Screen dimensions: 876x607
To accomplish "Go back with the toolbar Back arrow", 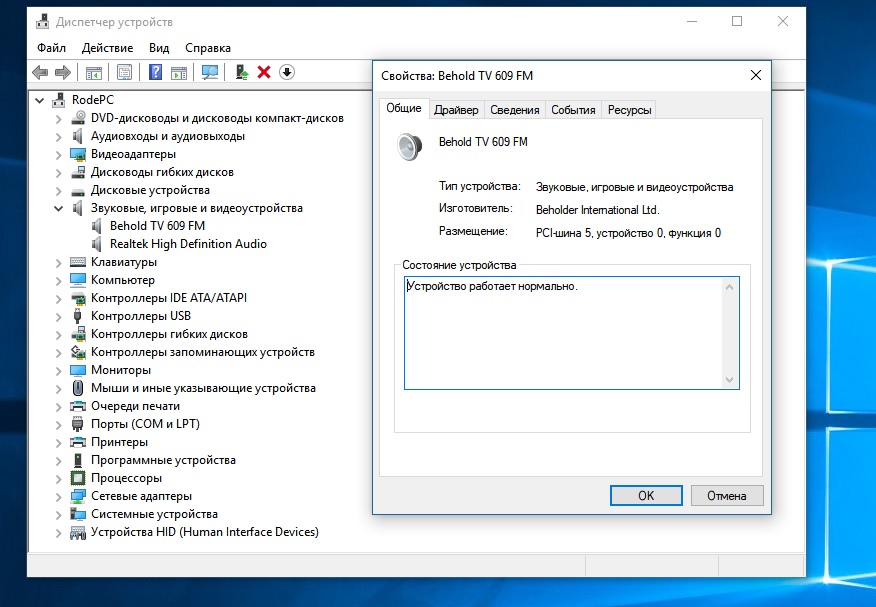I will [x=40, y=72].
